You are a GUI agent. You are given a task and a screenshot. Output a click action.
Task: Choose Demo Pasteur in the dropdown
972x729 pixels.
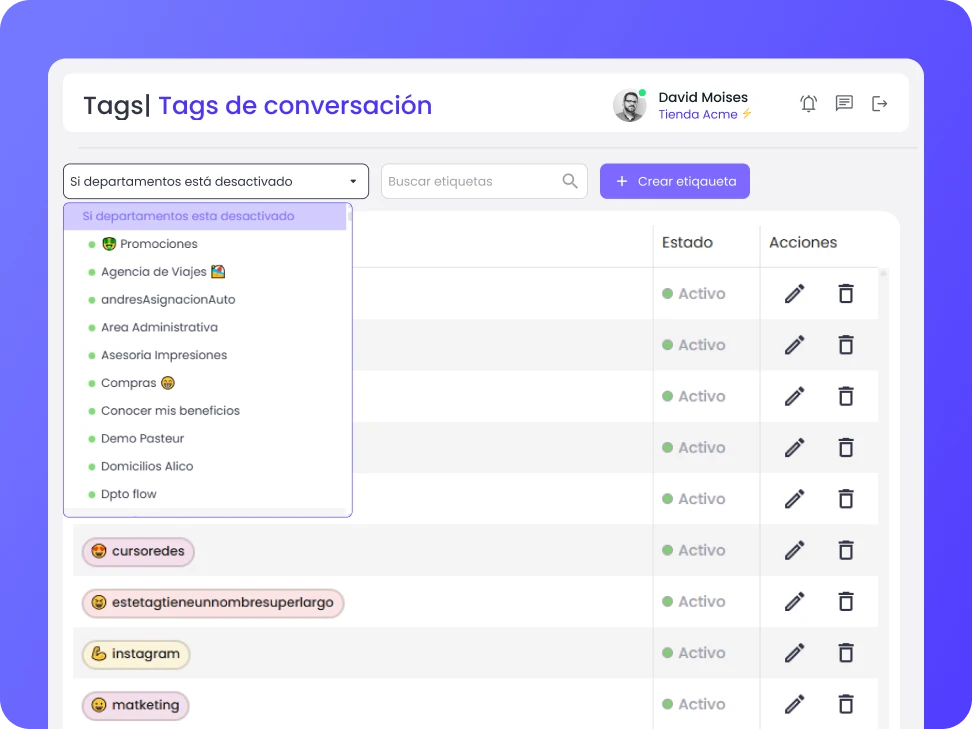point(144,438)
